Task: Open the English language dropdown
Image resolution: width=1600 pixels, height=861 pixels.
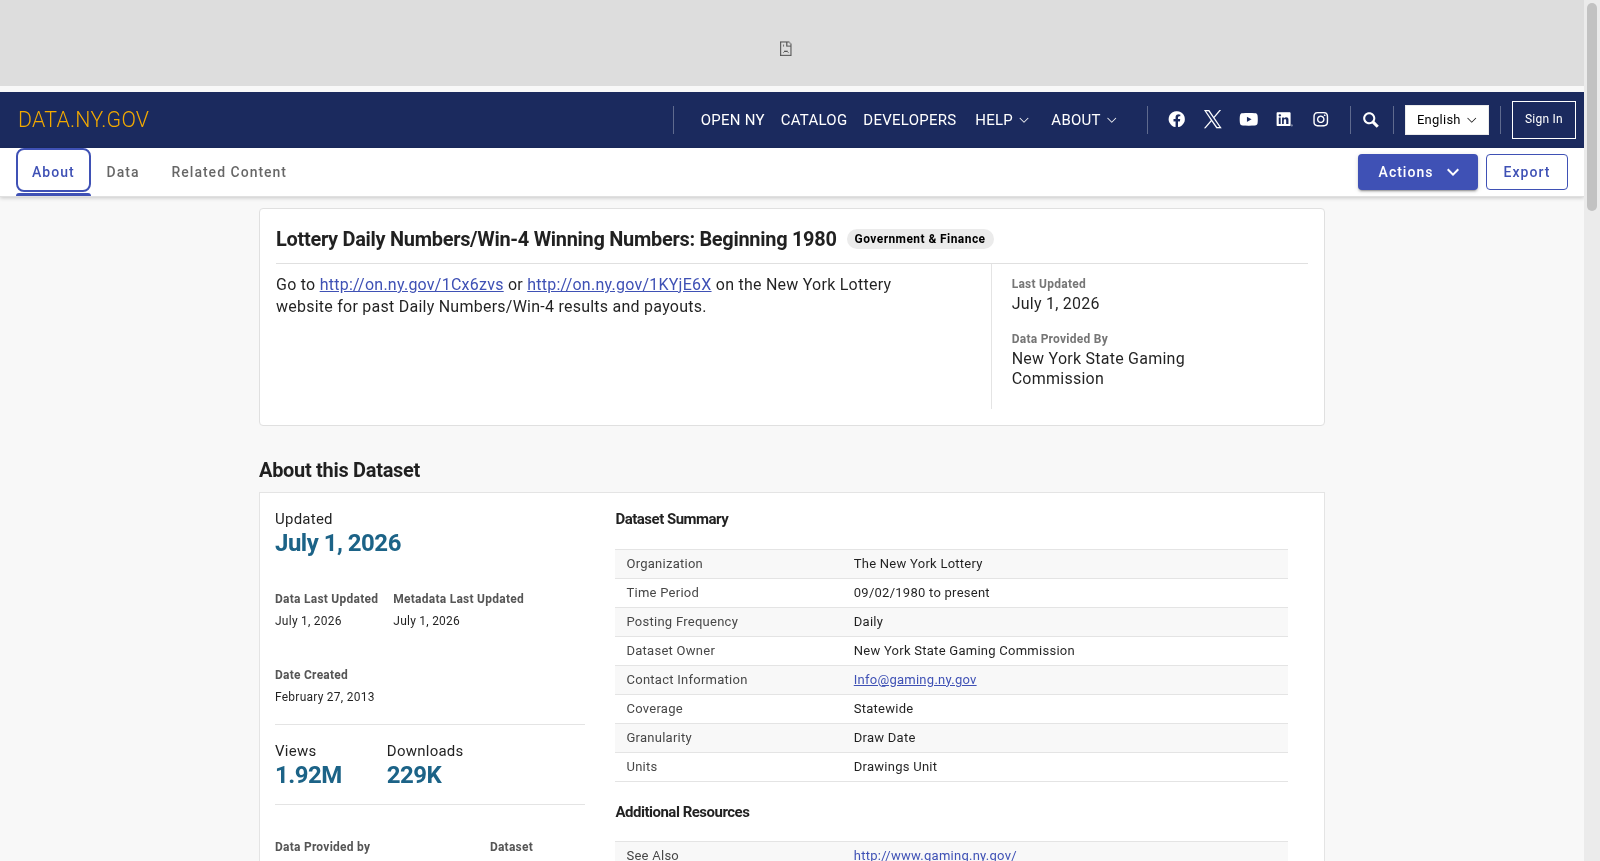Action: (x=1446, y=120)
